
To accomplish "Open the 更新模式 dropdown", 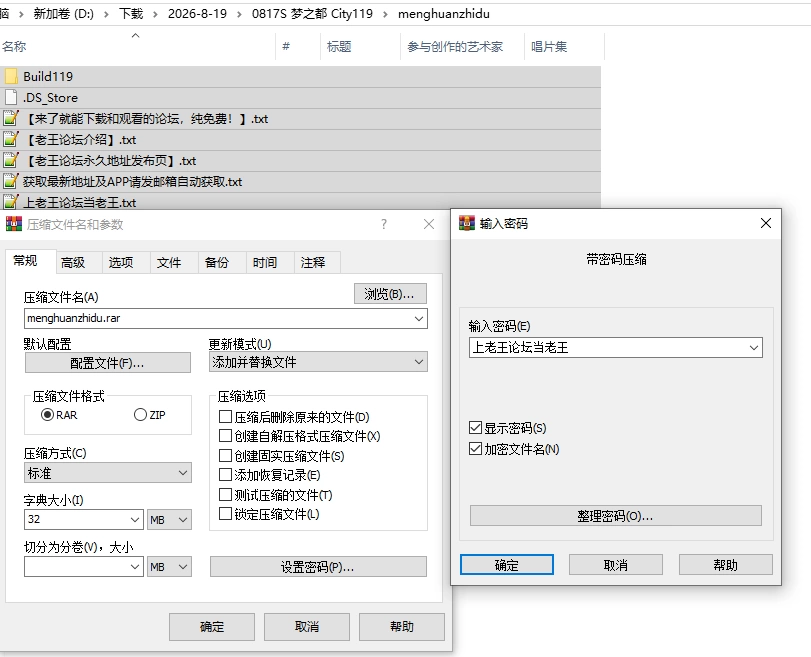I will (x=318, y=362).
